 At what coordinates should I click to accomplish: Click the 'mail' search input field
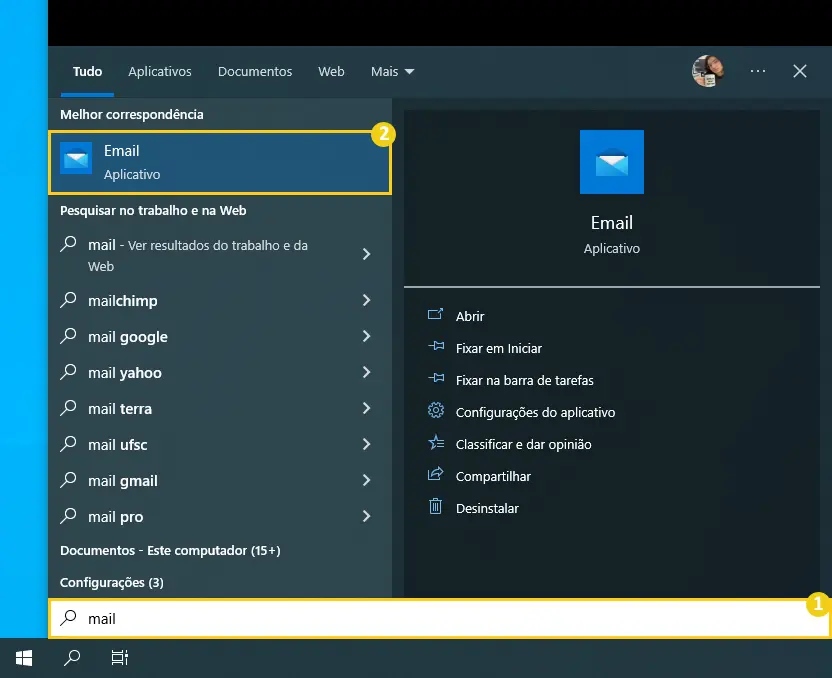click(x=439, y=619)
